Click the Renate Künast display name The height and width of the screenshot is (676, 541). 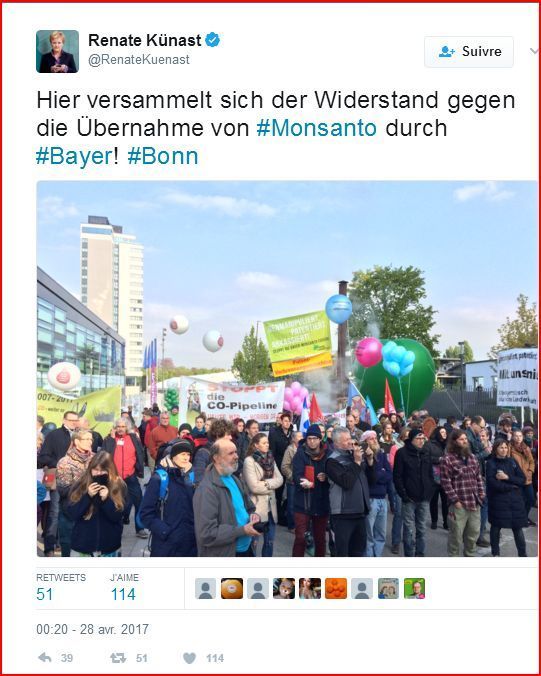point(145,41)
